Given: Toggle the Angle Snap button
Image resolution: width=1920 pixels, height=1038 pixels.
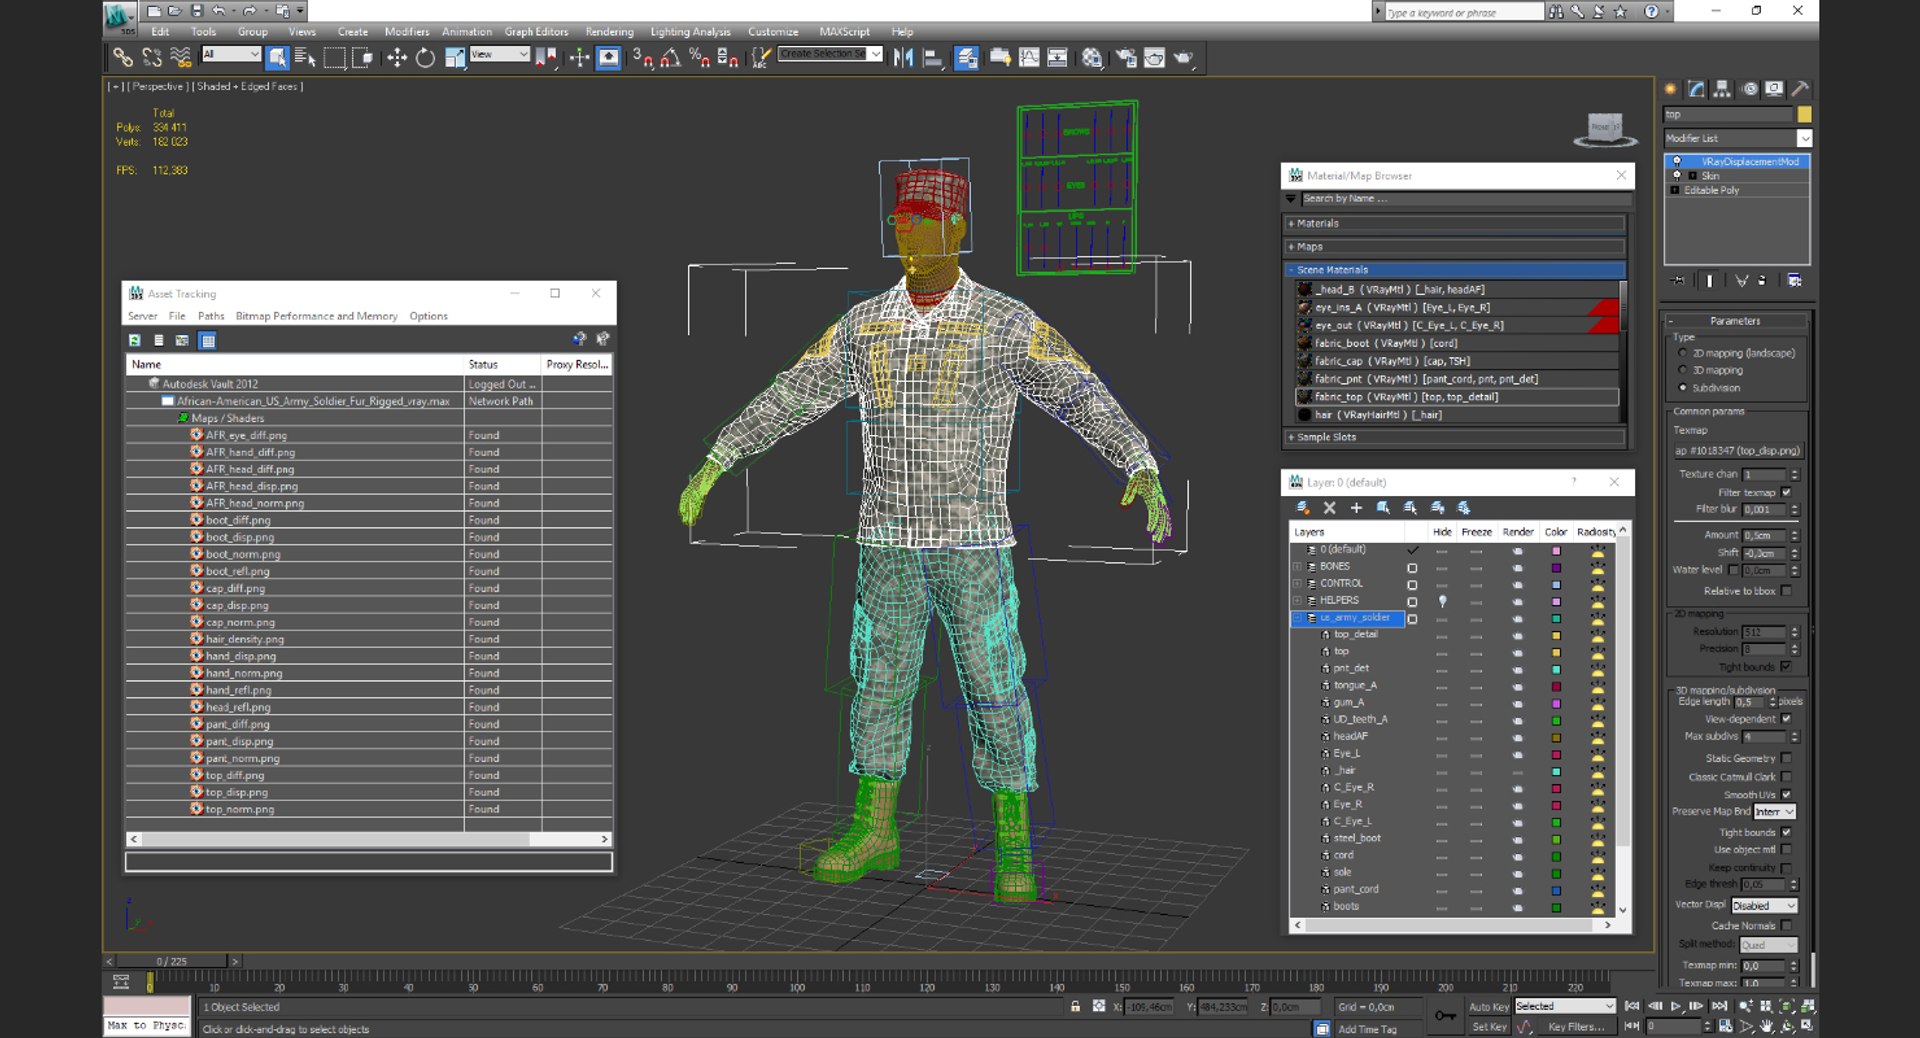Looking at the screenshot, I should (670, 58).
